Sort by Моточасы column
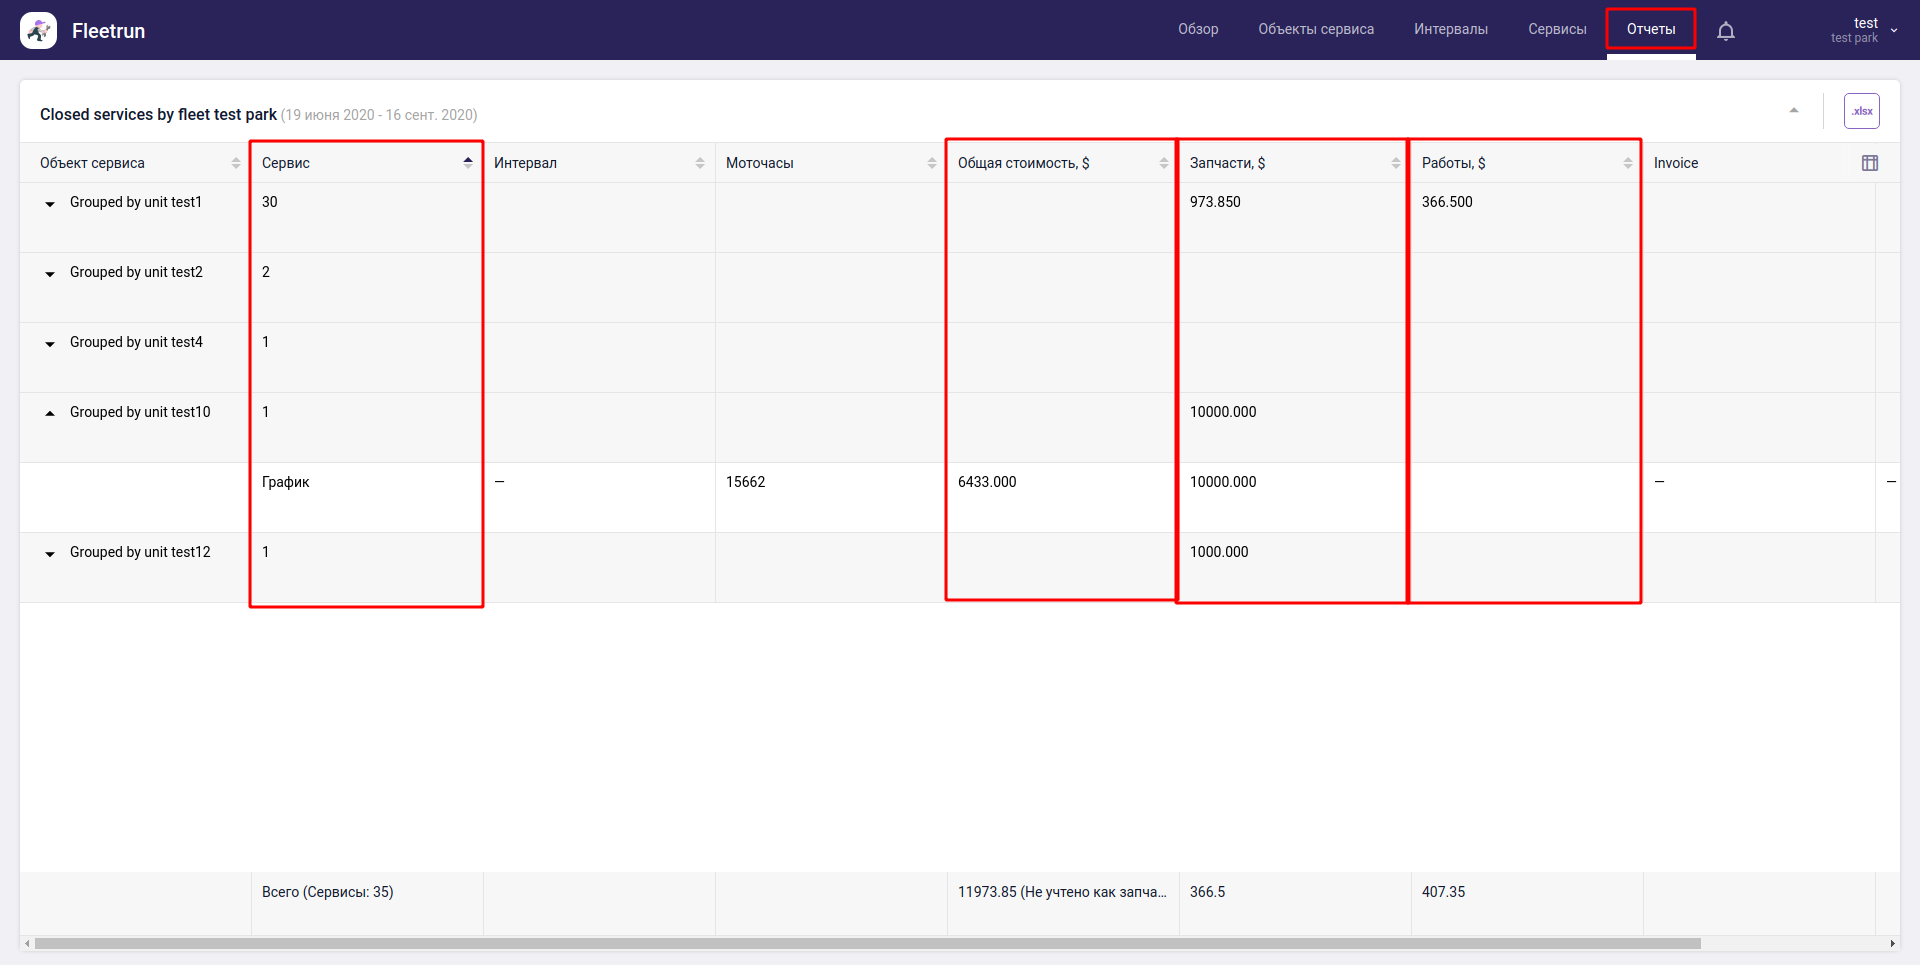The height and width of the screenshot is (965, 1920). click(x=931, y=163)
